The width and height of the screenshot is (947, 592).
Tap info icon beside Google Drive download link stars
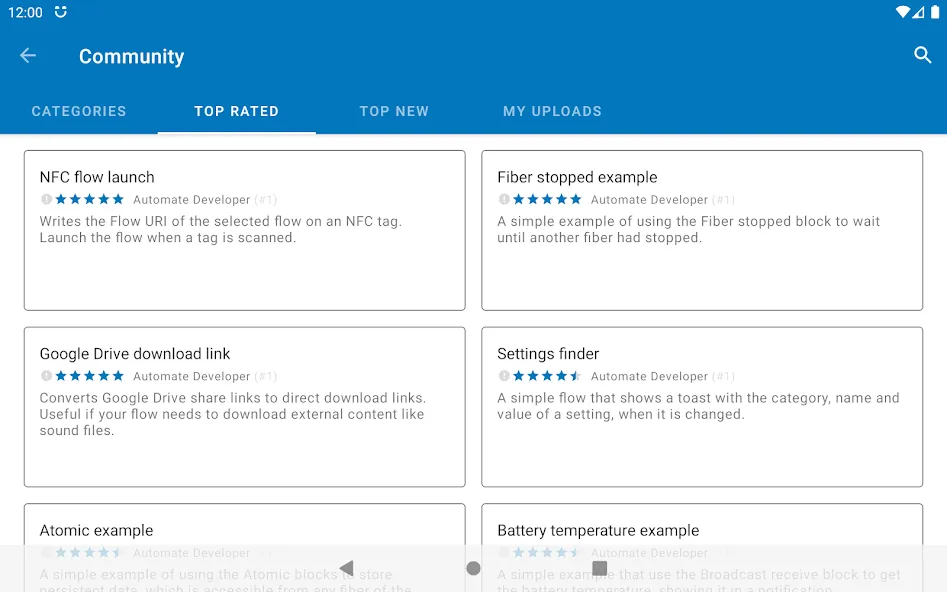(46, 376)
